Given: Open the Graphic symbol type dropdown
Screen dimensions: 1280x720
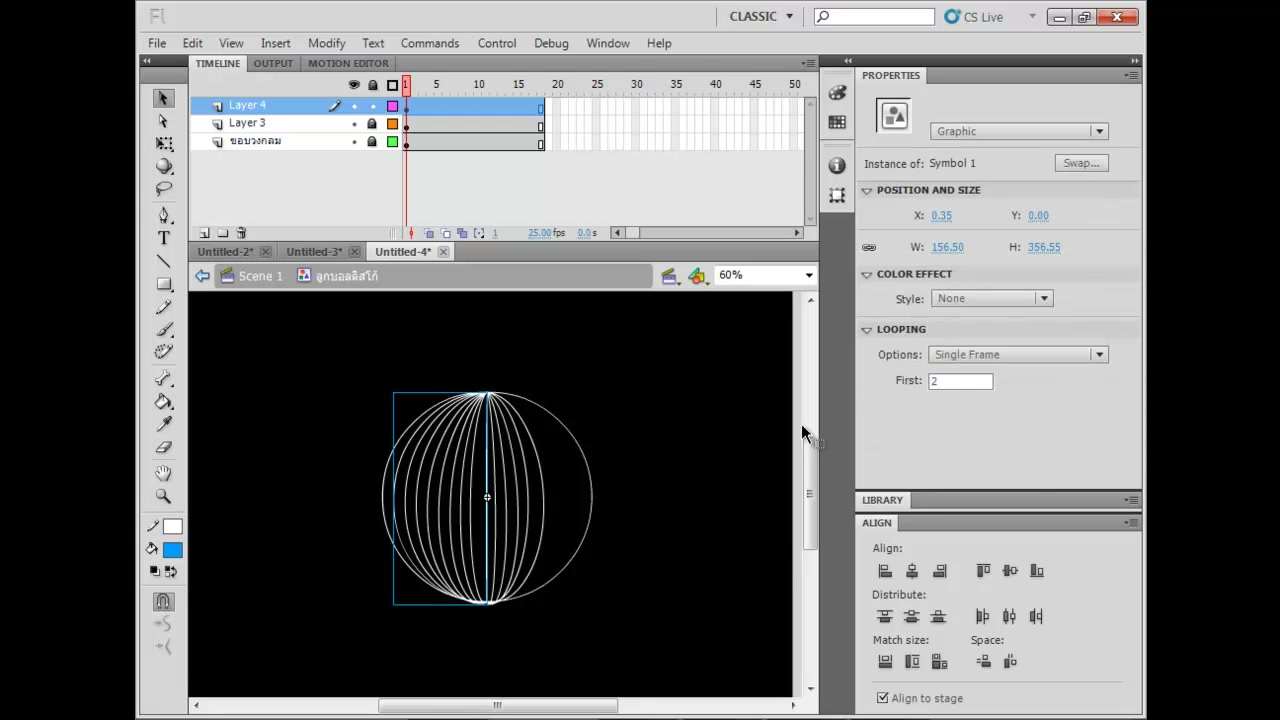Looking at the screenshot, I should coord(1018,131).
